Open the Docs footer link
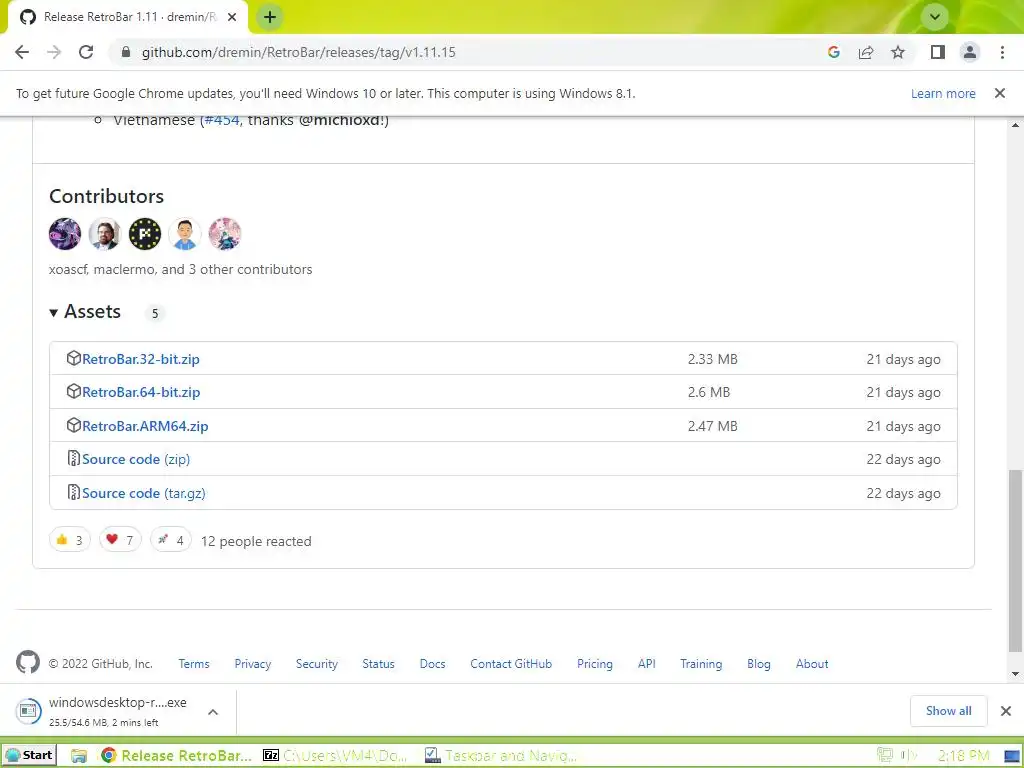1024x768 pixels. tap(432, 664)
